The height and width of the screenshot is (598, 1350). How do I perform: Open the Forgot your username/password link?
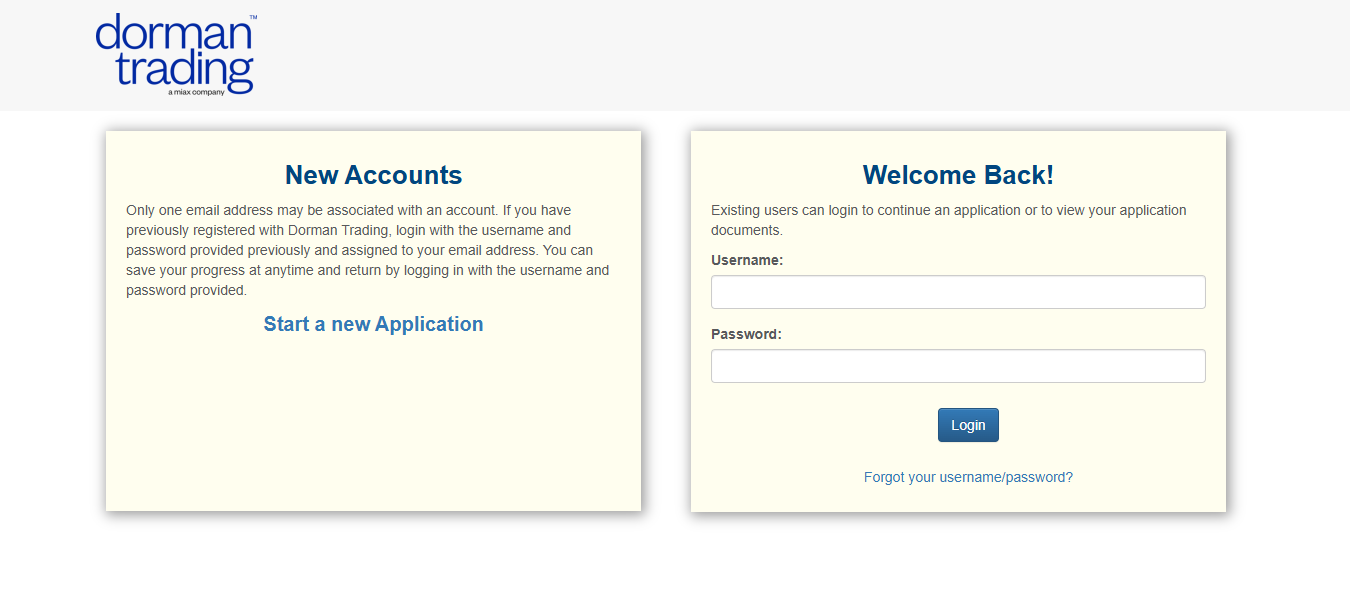[967, 477]
